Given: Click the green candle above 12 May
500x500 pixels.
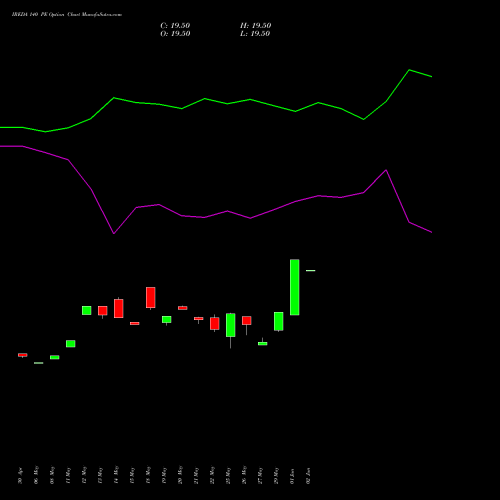Looking at the screenshot, I should pyautogui.click(x=87, y=310).
